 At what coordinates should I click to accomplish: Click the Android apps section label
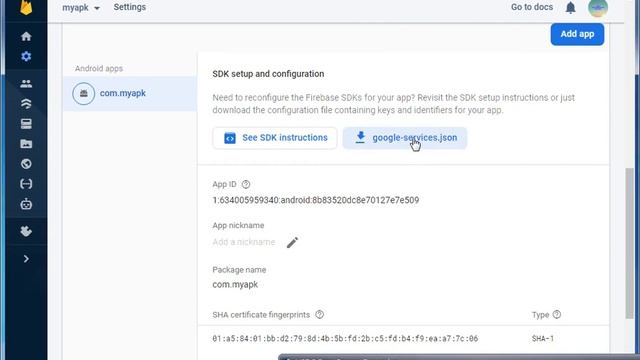point(99,69)
